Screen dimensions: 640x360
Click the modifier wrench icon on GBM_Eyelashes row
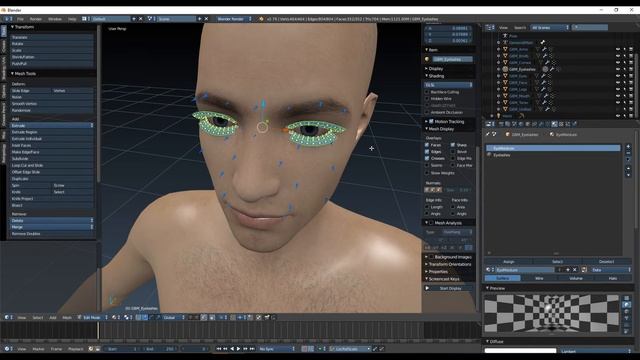coord(552,69)
